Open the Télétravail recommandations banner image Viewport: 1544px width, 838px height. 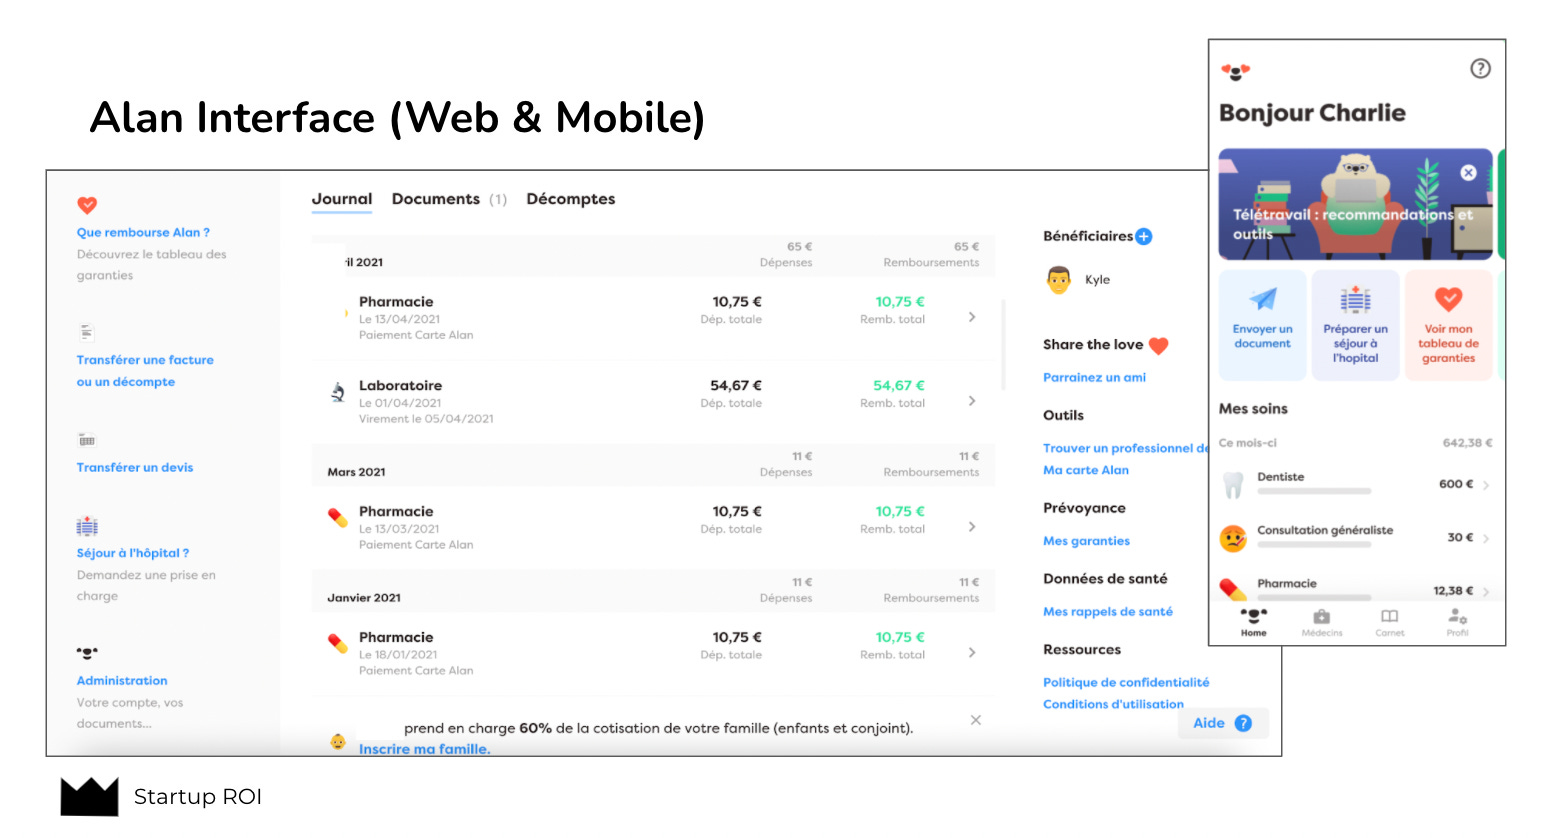point(1355,205)
